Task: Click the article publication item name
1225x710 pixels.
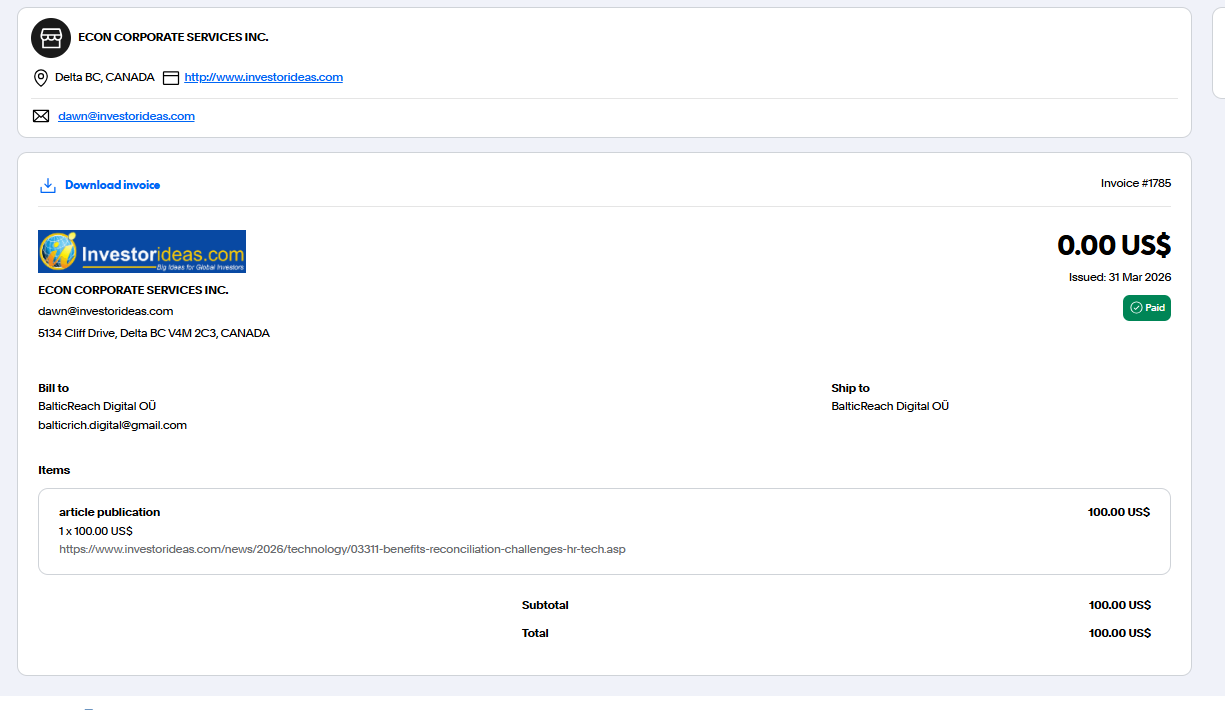Action: (x=109, y=512)
